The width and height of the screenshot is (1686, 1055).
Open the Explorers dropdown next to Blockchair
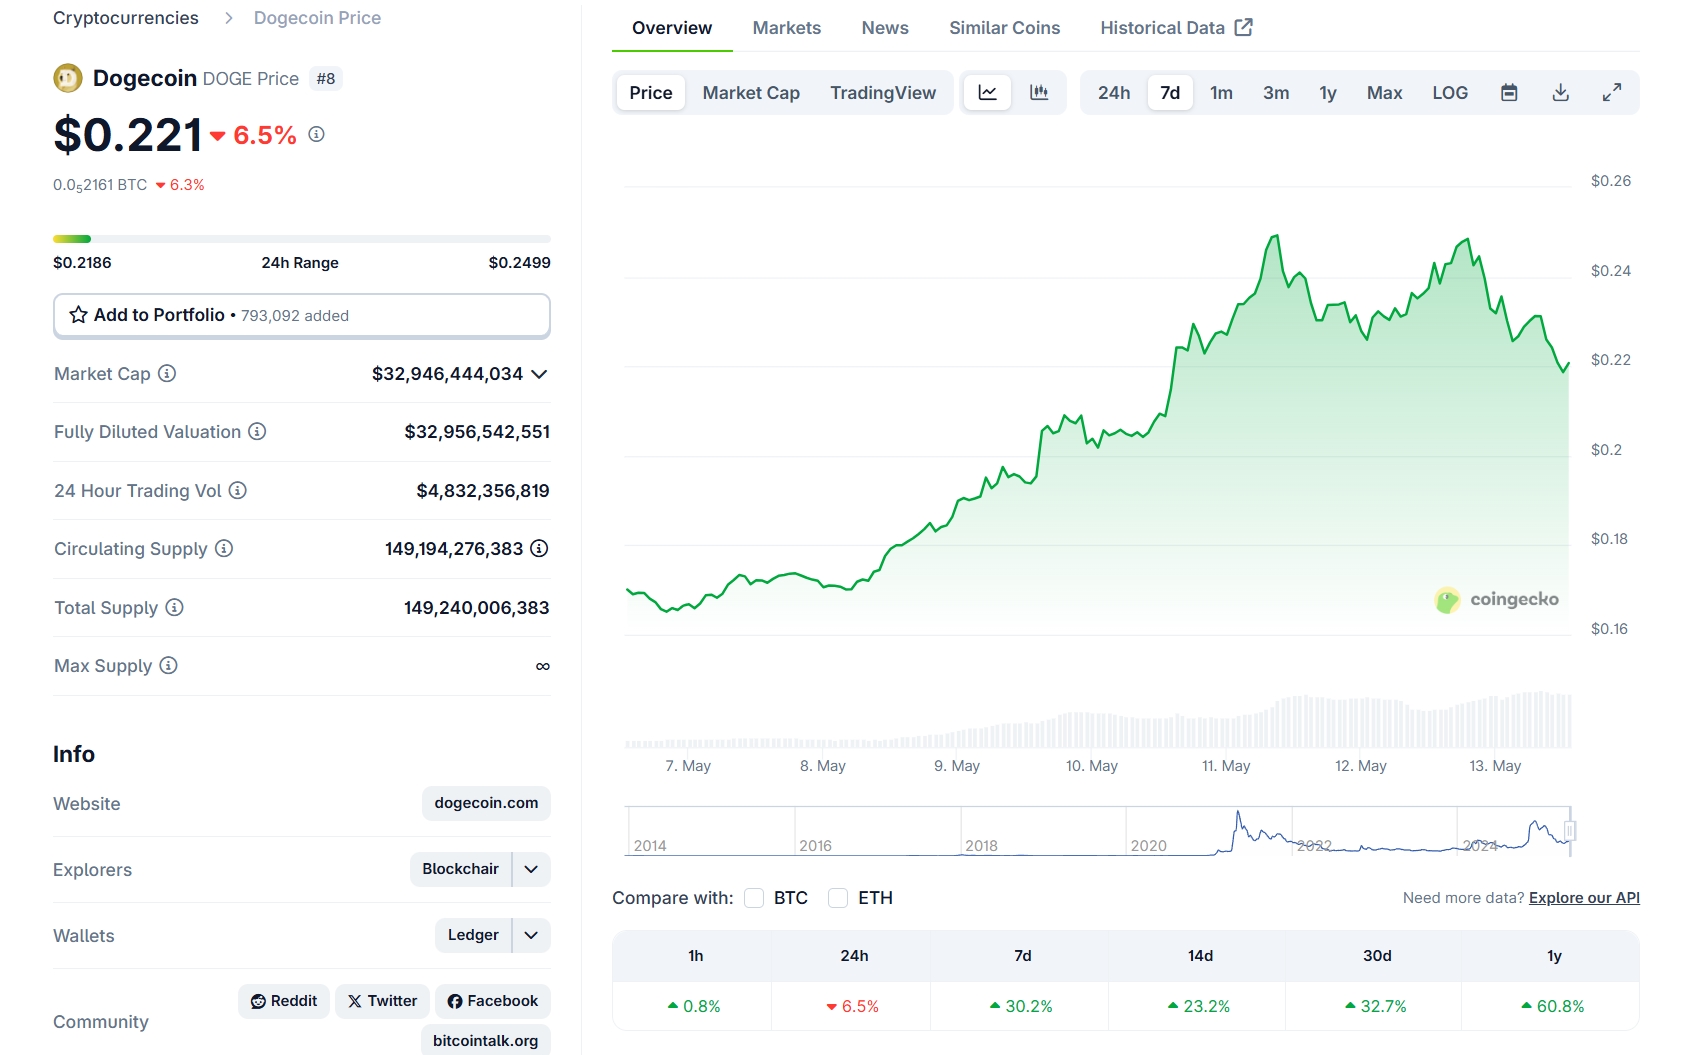pos(531,869)
